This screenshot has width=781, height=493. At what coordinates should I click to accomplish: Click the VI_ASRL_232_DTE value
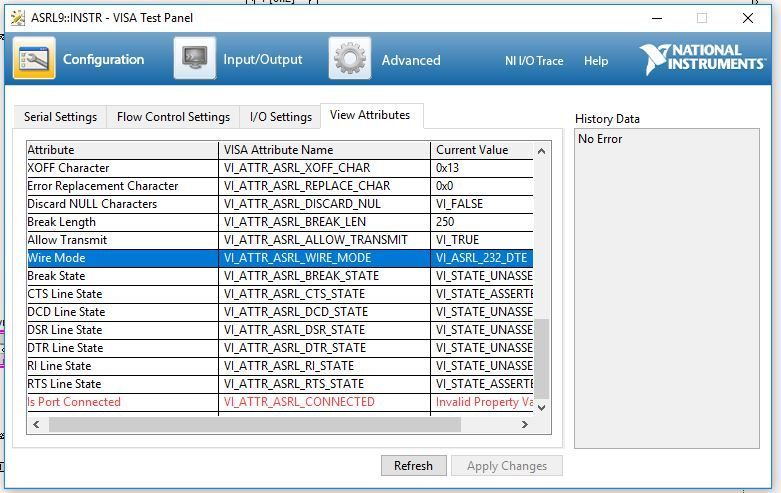coord(482,258)
